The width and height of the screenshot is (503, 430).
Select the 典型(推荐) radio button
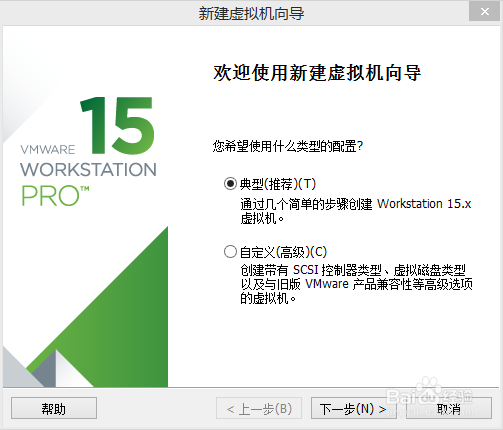coord(230,184)
